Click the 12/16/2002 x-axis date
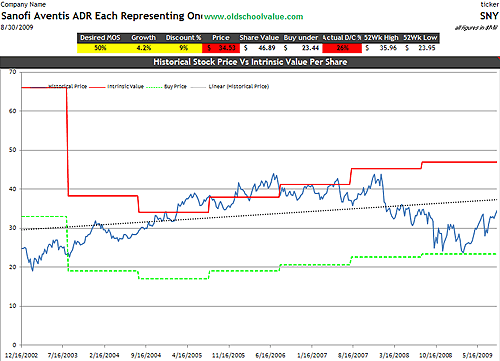Viewport: 500px width, 361px height. tap(21, 355)
